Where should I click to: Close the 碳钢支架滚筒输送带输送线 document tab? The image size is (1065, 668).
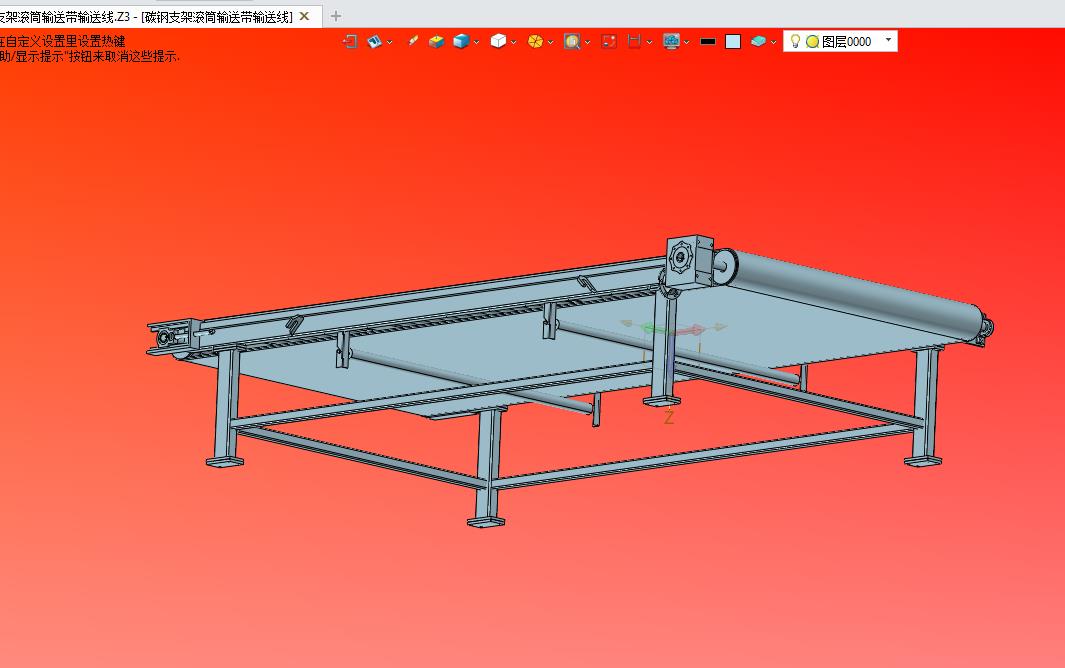pos(305,16)
